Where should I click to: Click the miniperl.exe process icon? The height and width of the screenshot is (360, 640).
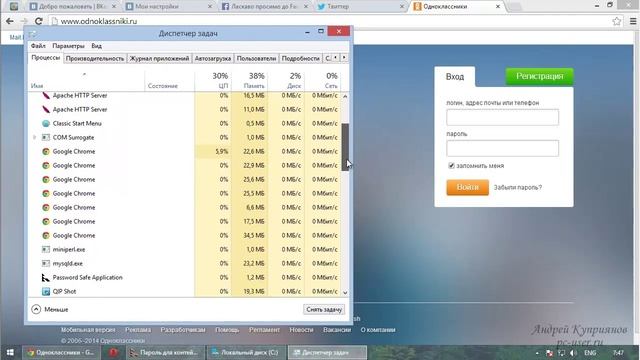(46, 249)
